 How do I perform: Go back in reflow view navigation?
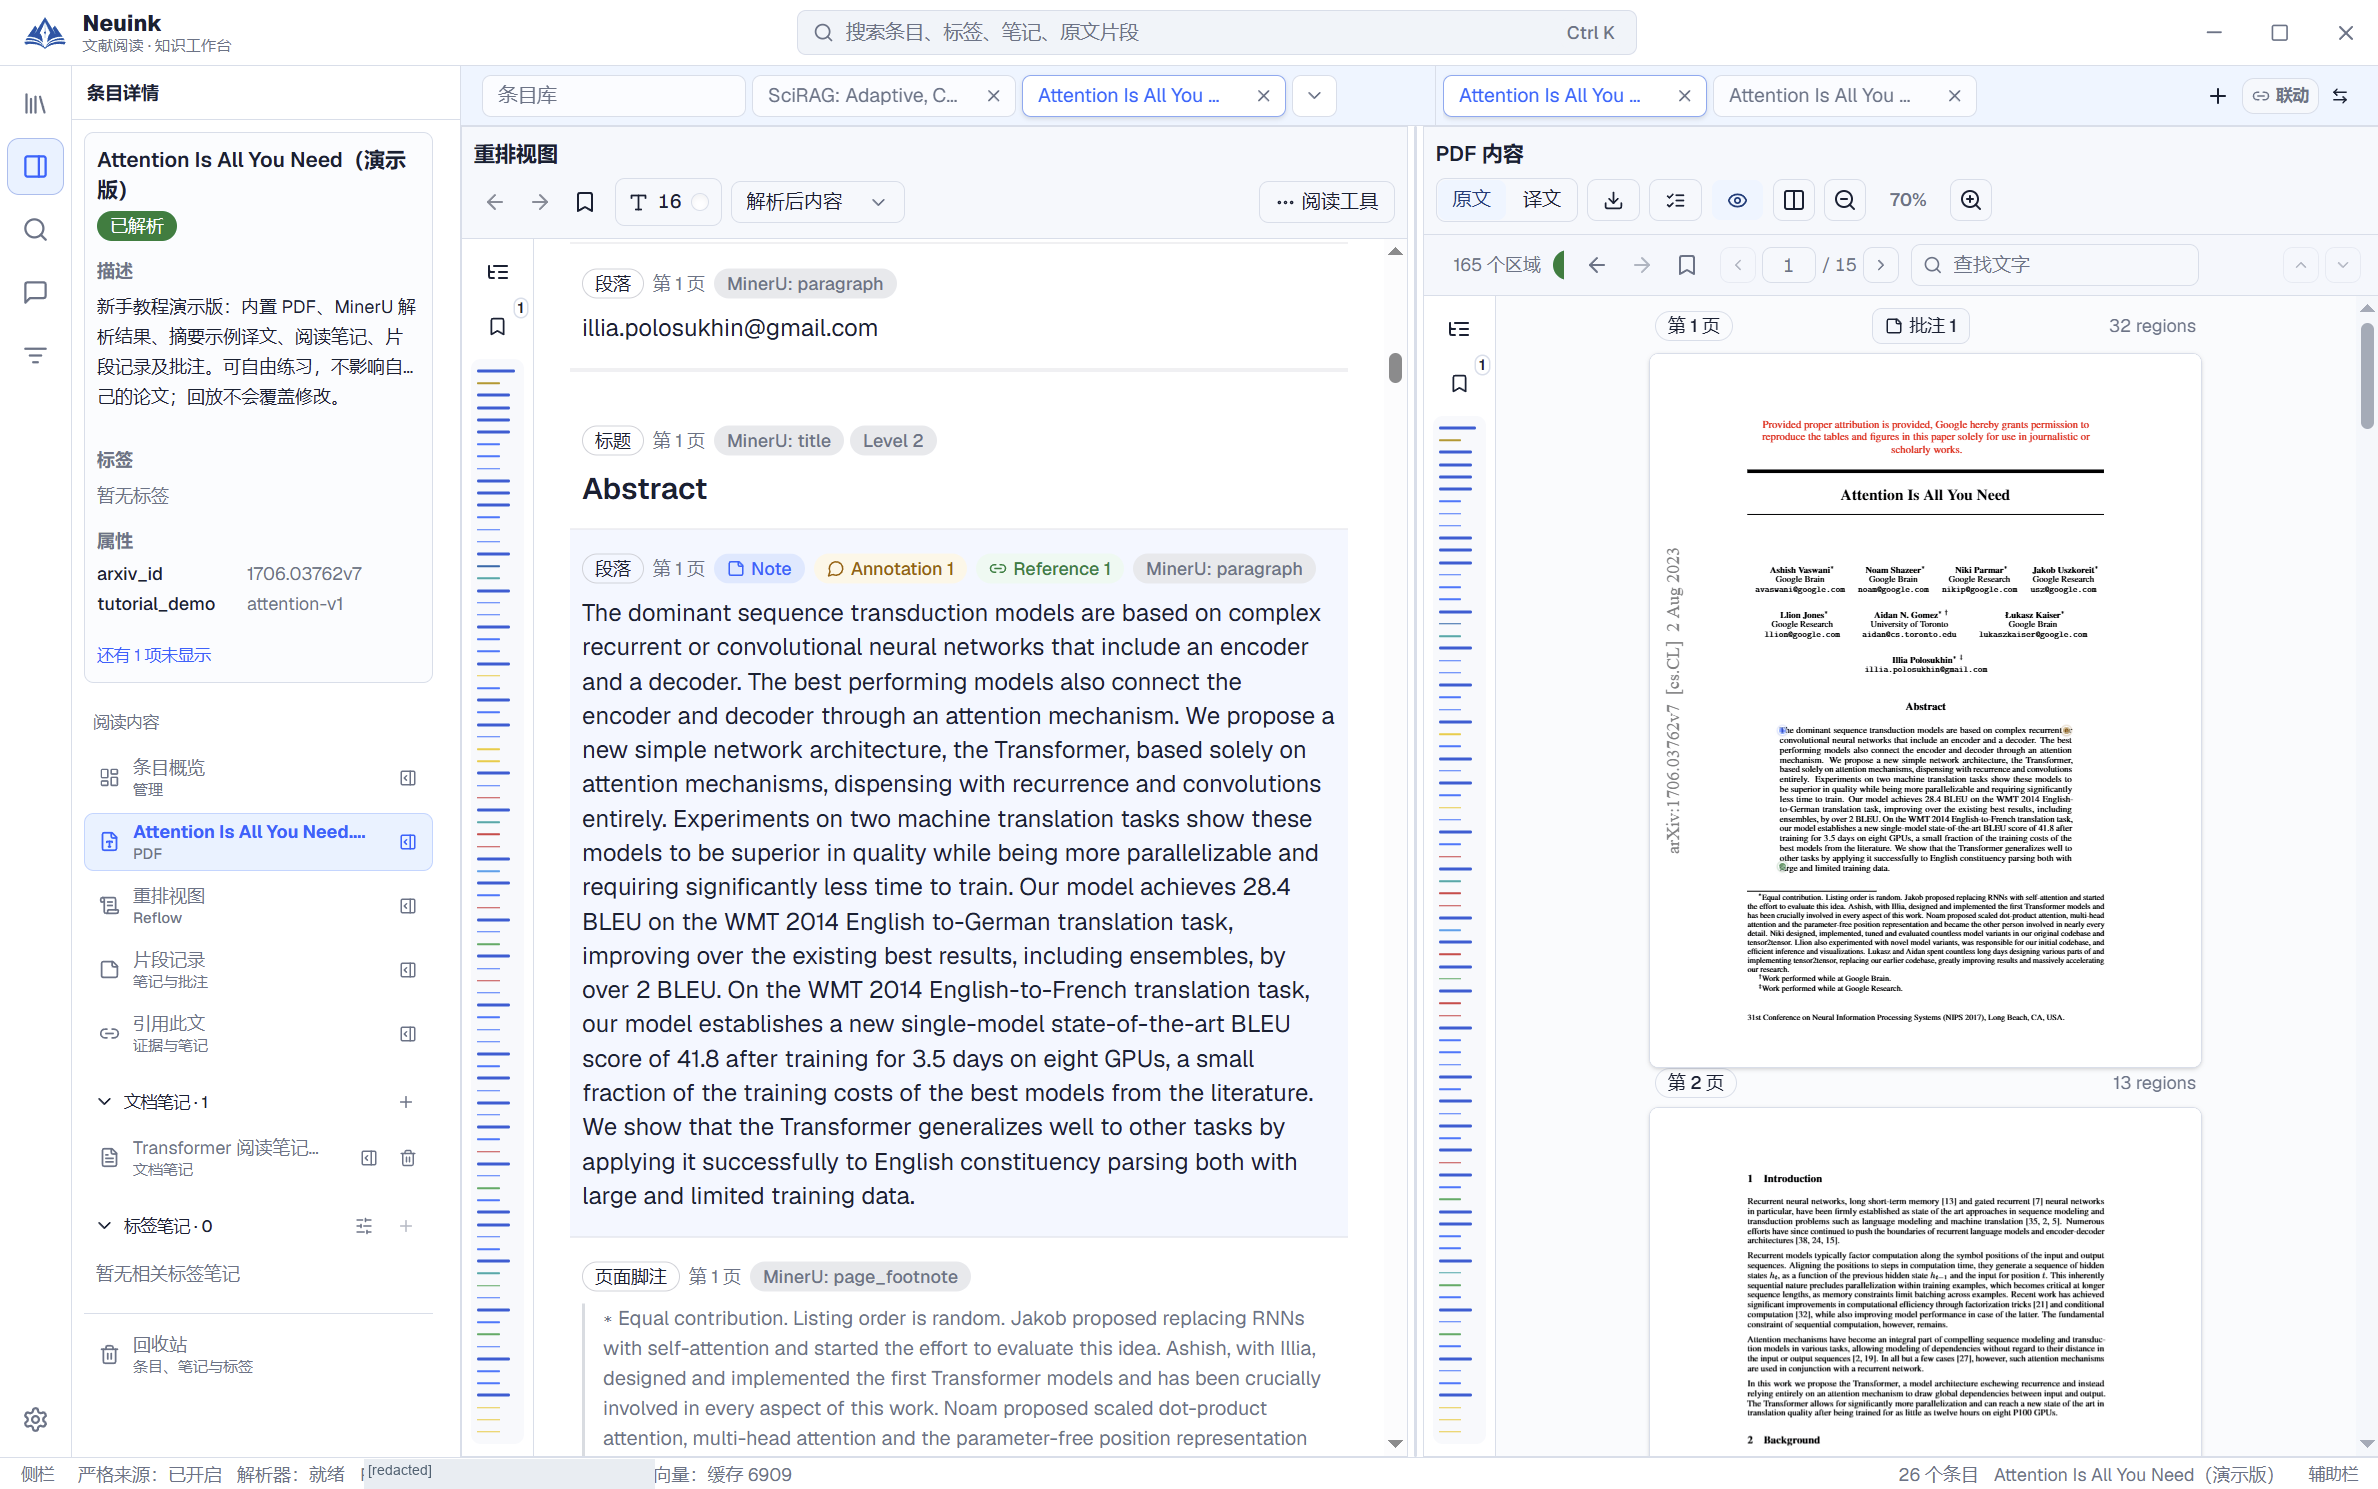(495, 202)
